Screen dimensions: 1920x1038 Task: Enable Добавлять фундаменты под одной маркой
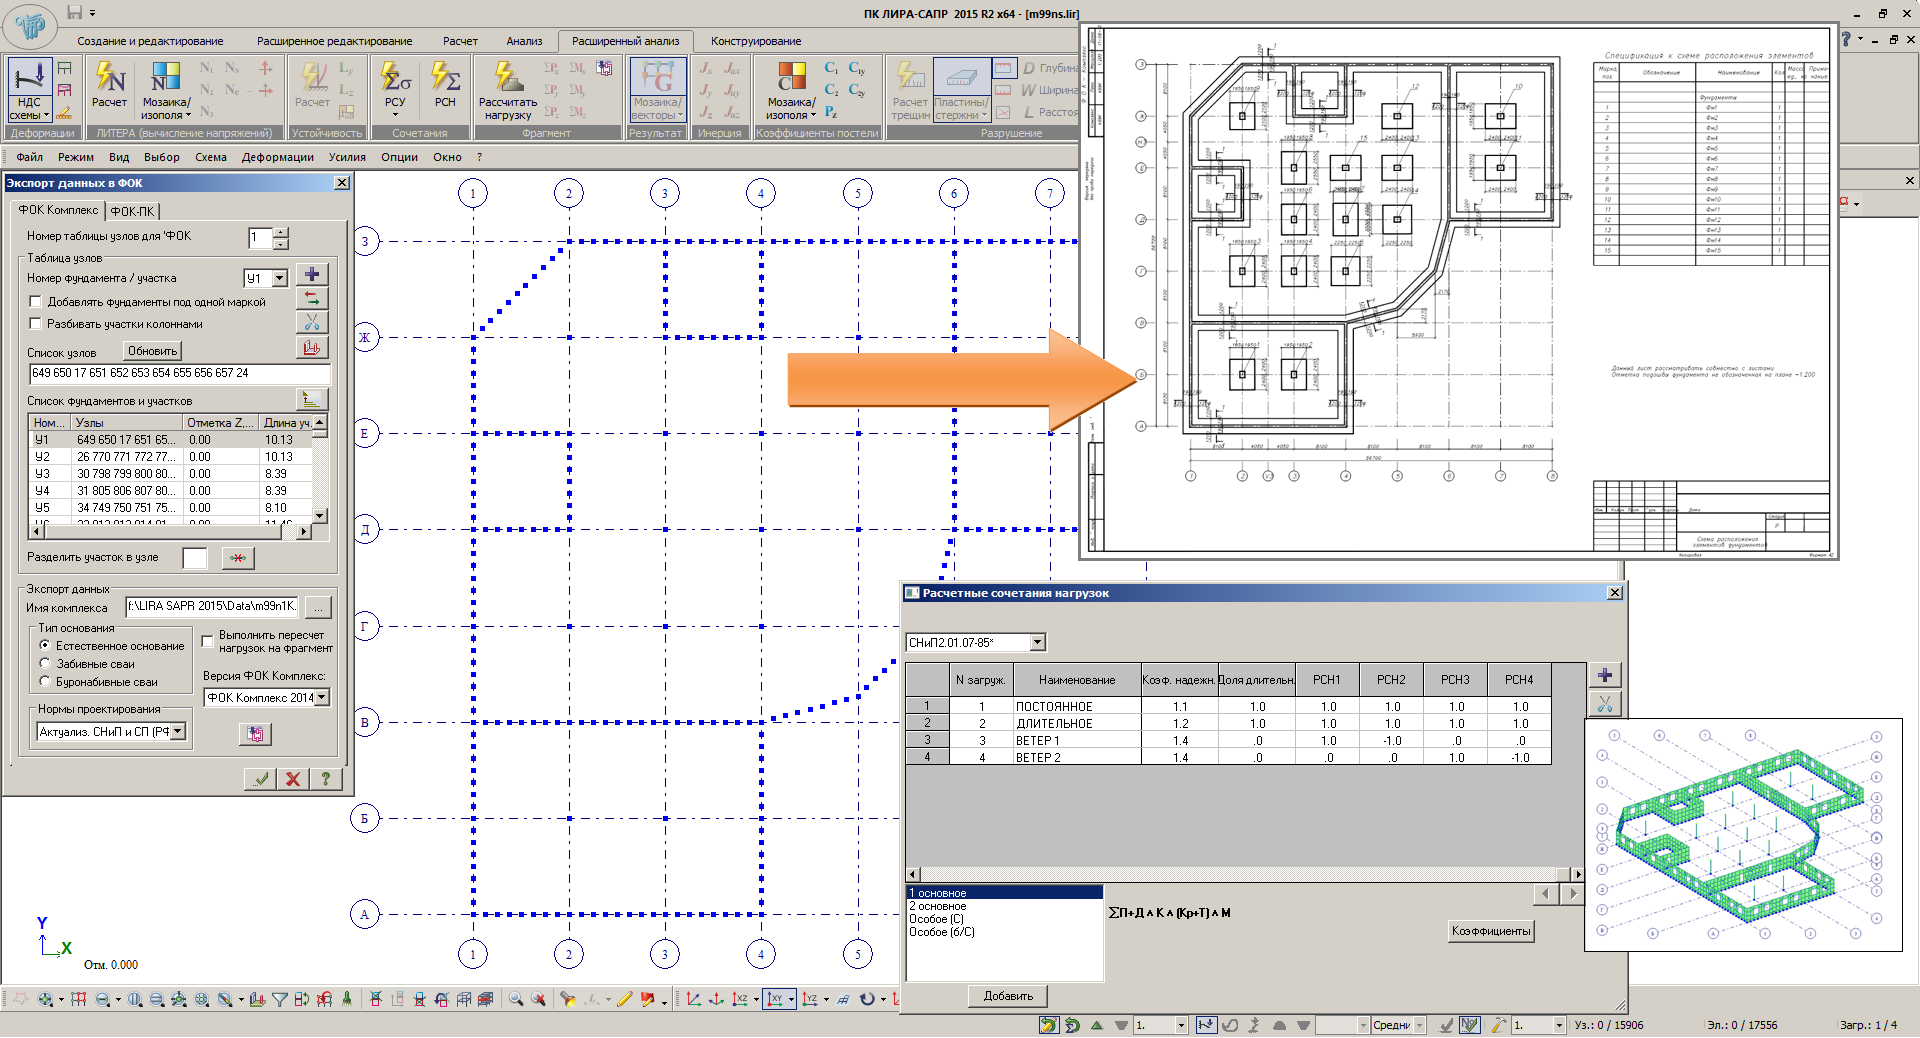(36, 302)
